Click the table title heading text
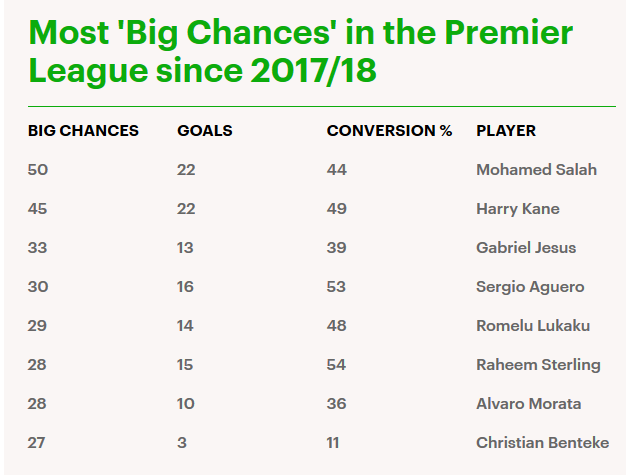626x475 pixels. (x=300, y=52)
